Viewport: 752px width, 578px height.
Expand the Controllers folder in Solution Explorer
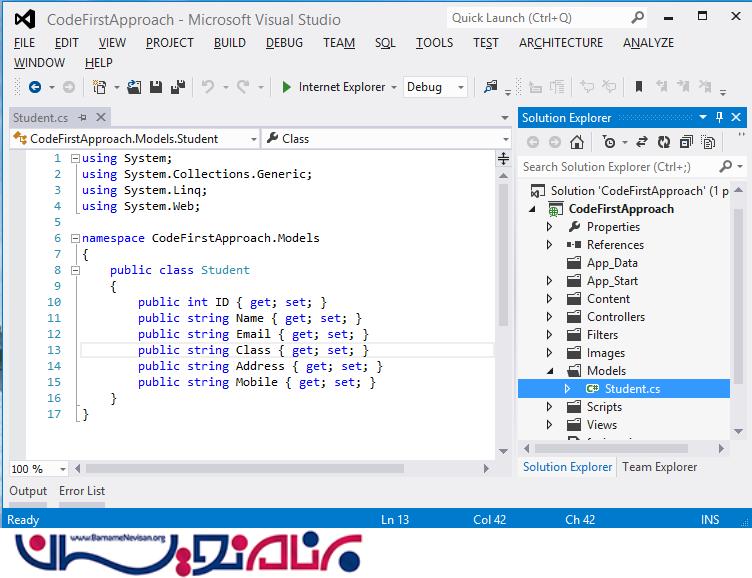pyautogui.click(x=549, y=317)
